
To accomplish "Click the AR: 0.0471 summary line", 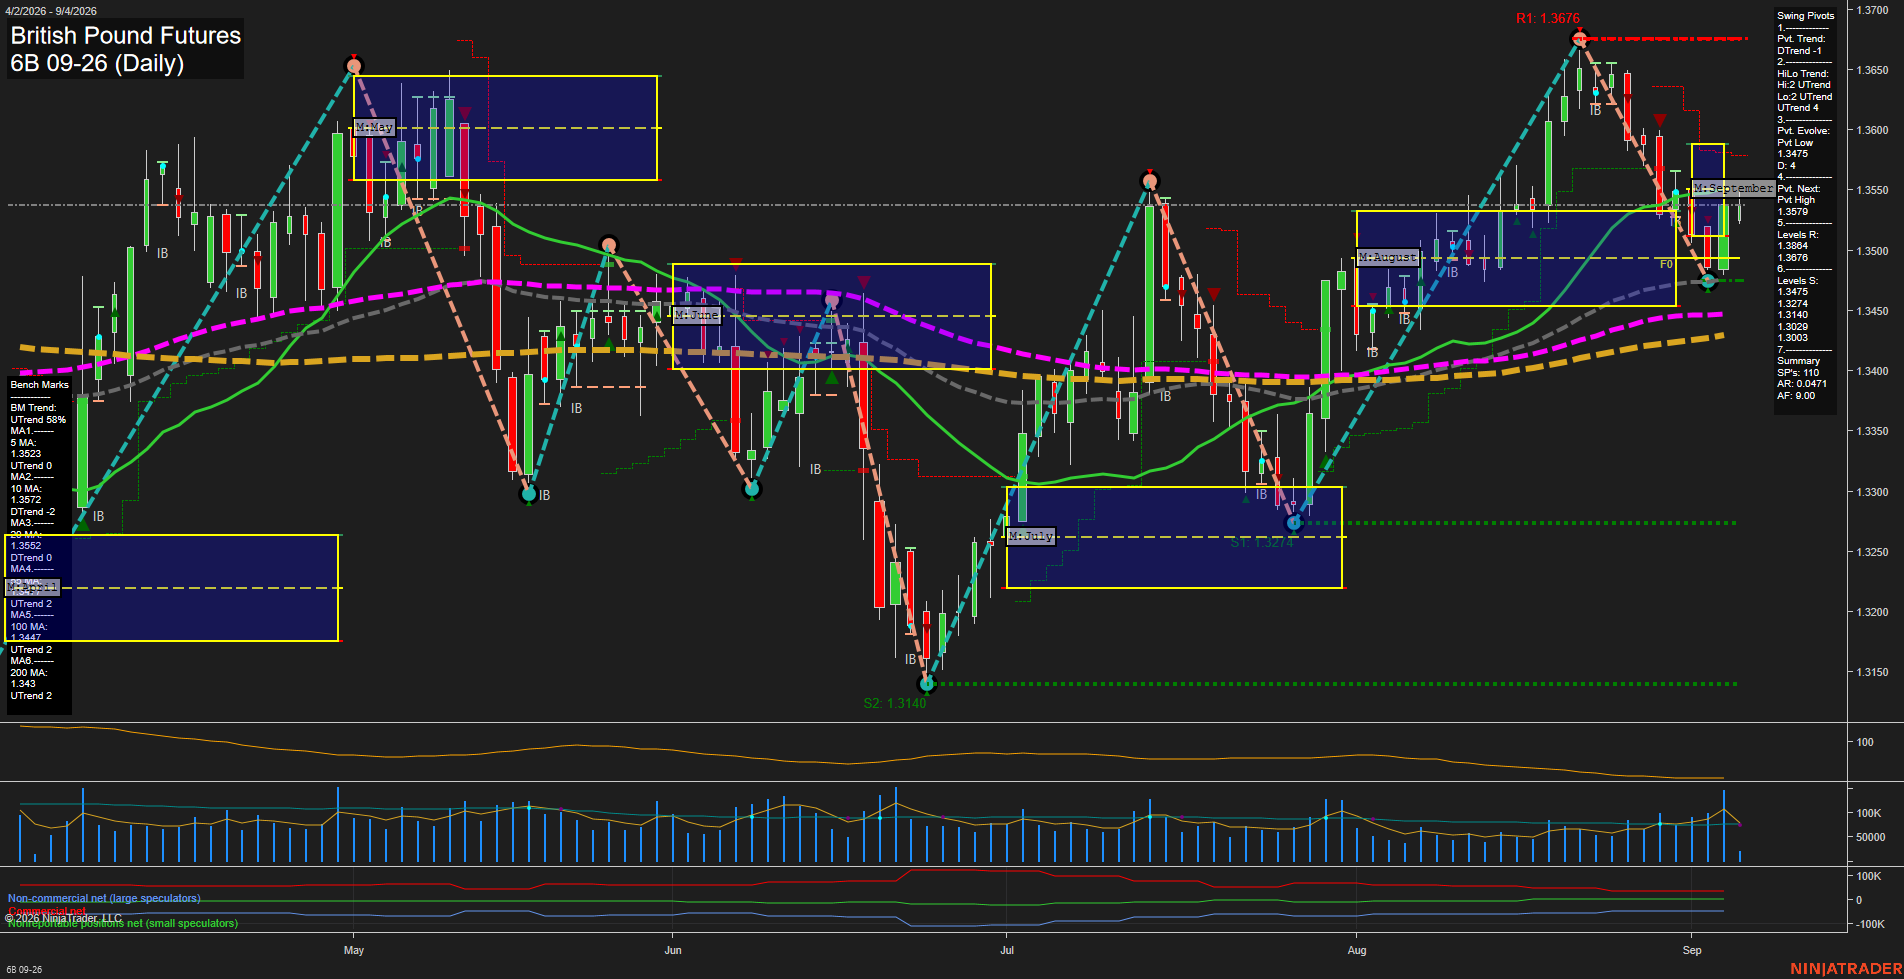I will tap(1802, 384).
